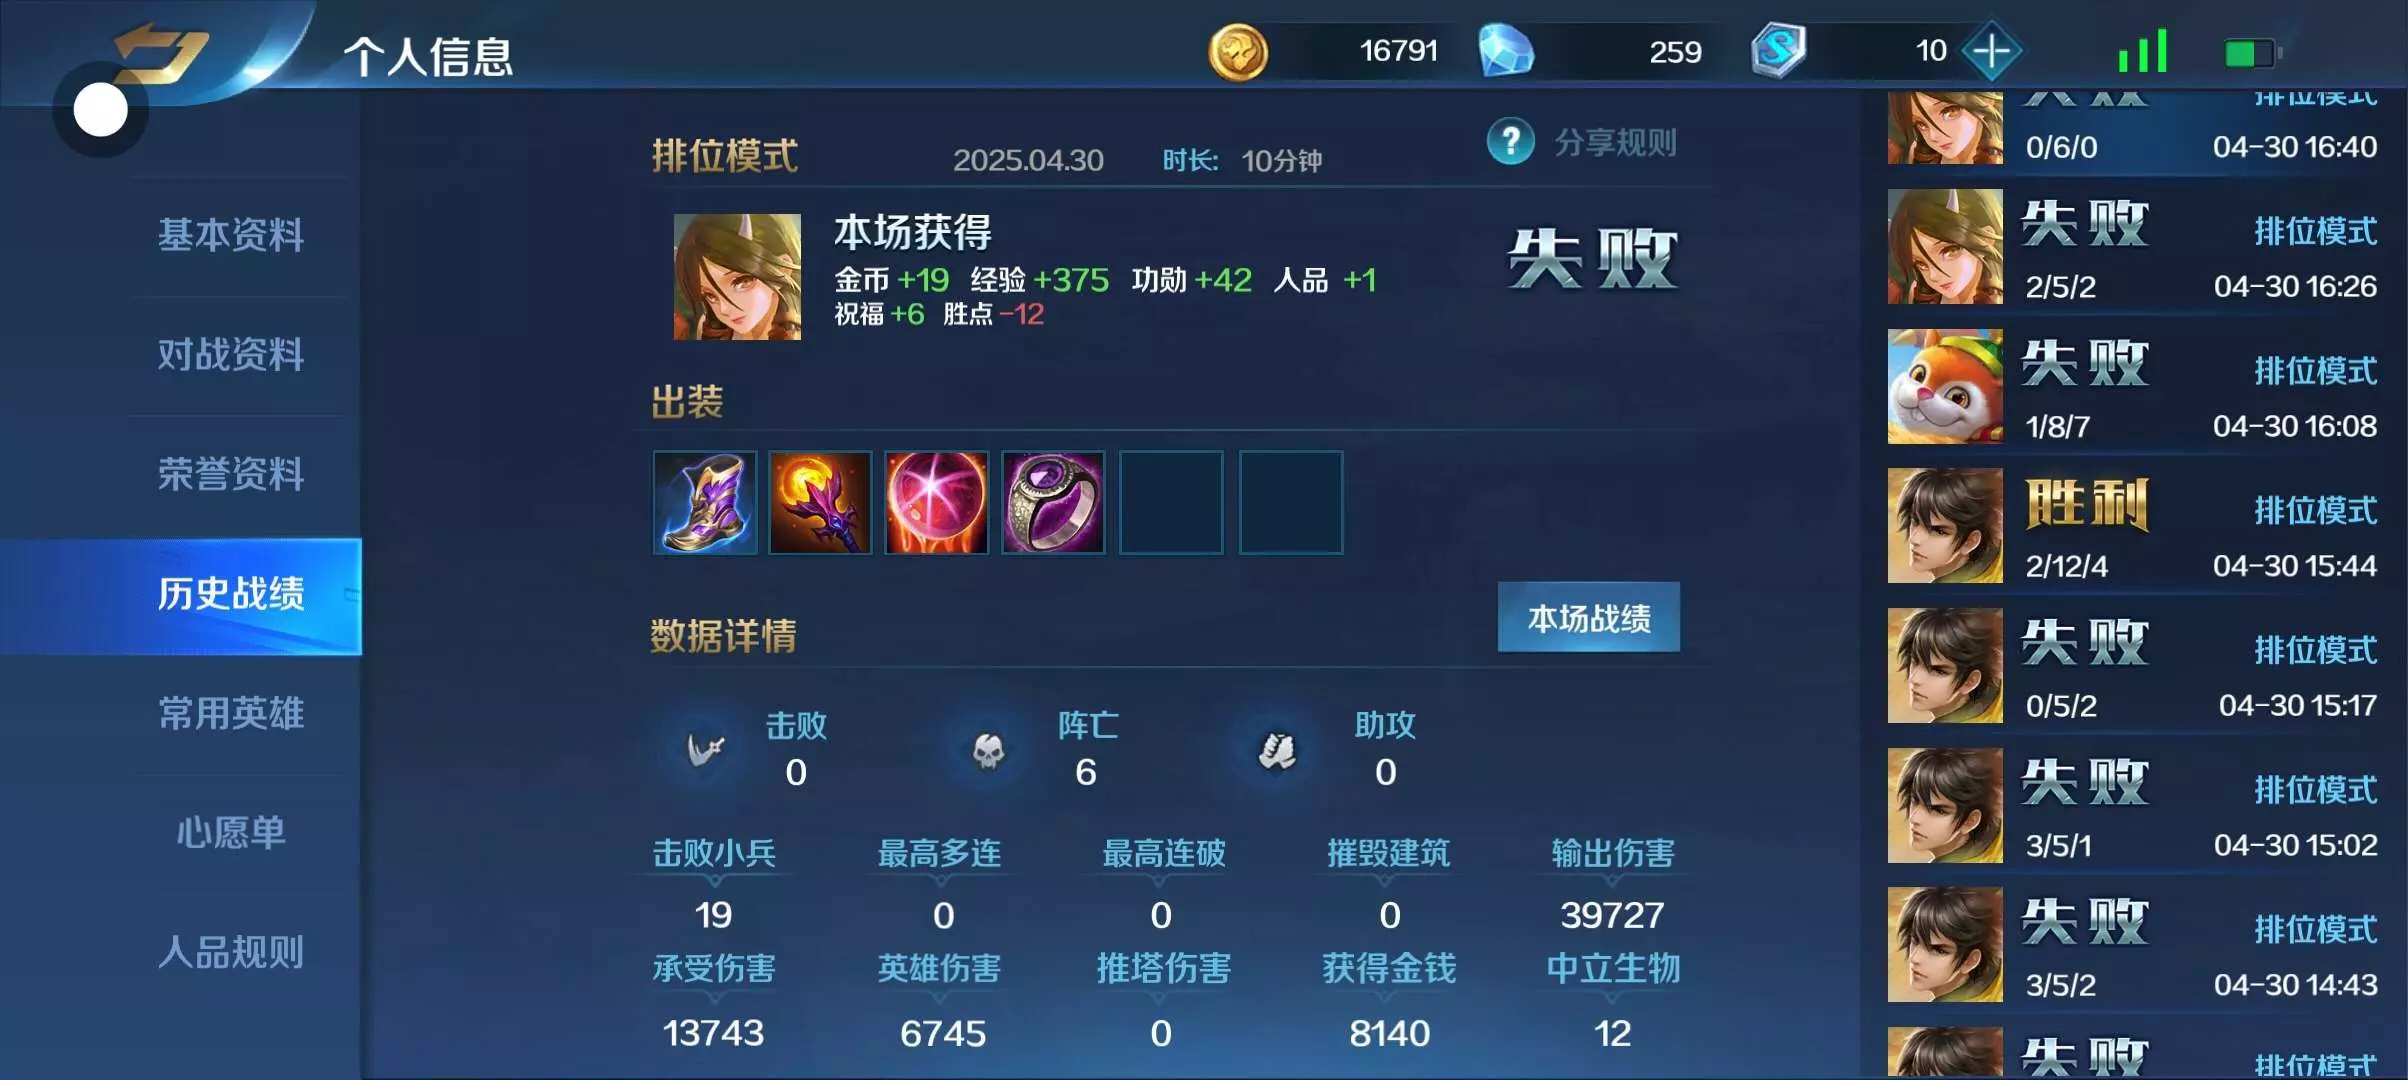The image size is (2408, 1080).
Task: Open the 人品规则 tab
Action: click(x=230, y=952)
